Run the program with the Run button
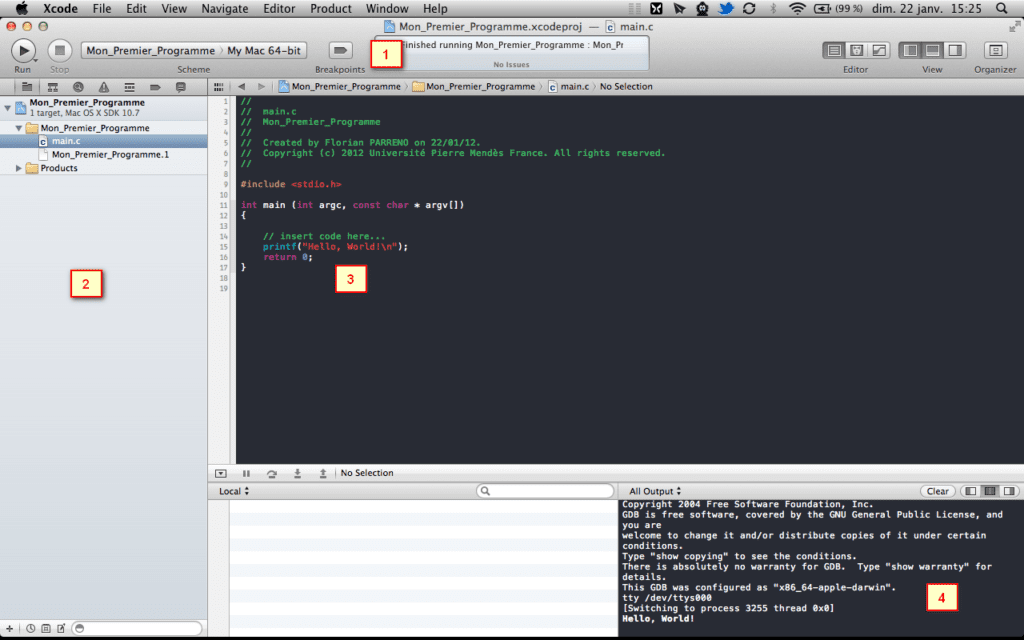This screenshot has width=1024, height=640. [x=23, y=50]
